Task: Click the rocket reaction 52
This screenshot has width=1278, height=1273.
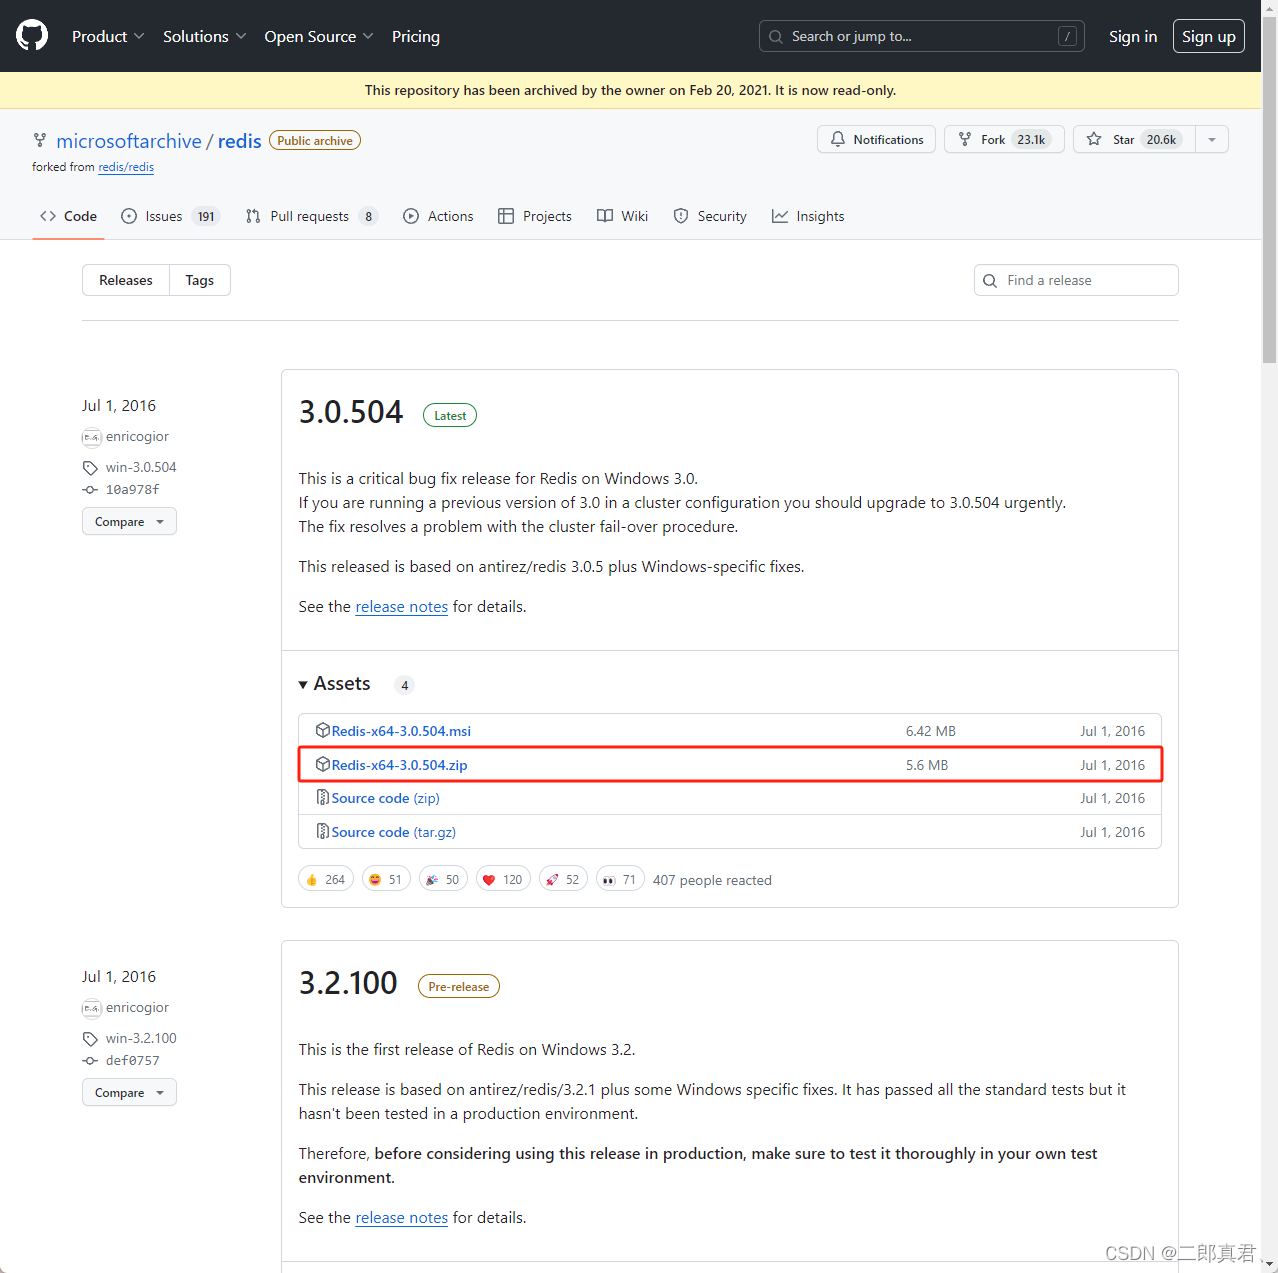Action: pyautogui.click(x=563, y=880)
